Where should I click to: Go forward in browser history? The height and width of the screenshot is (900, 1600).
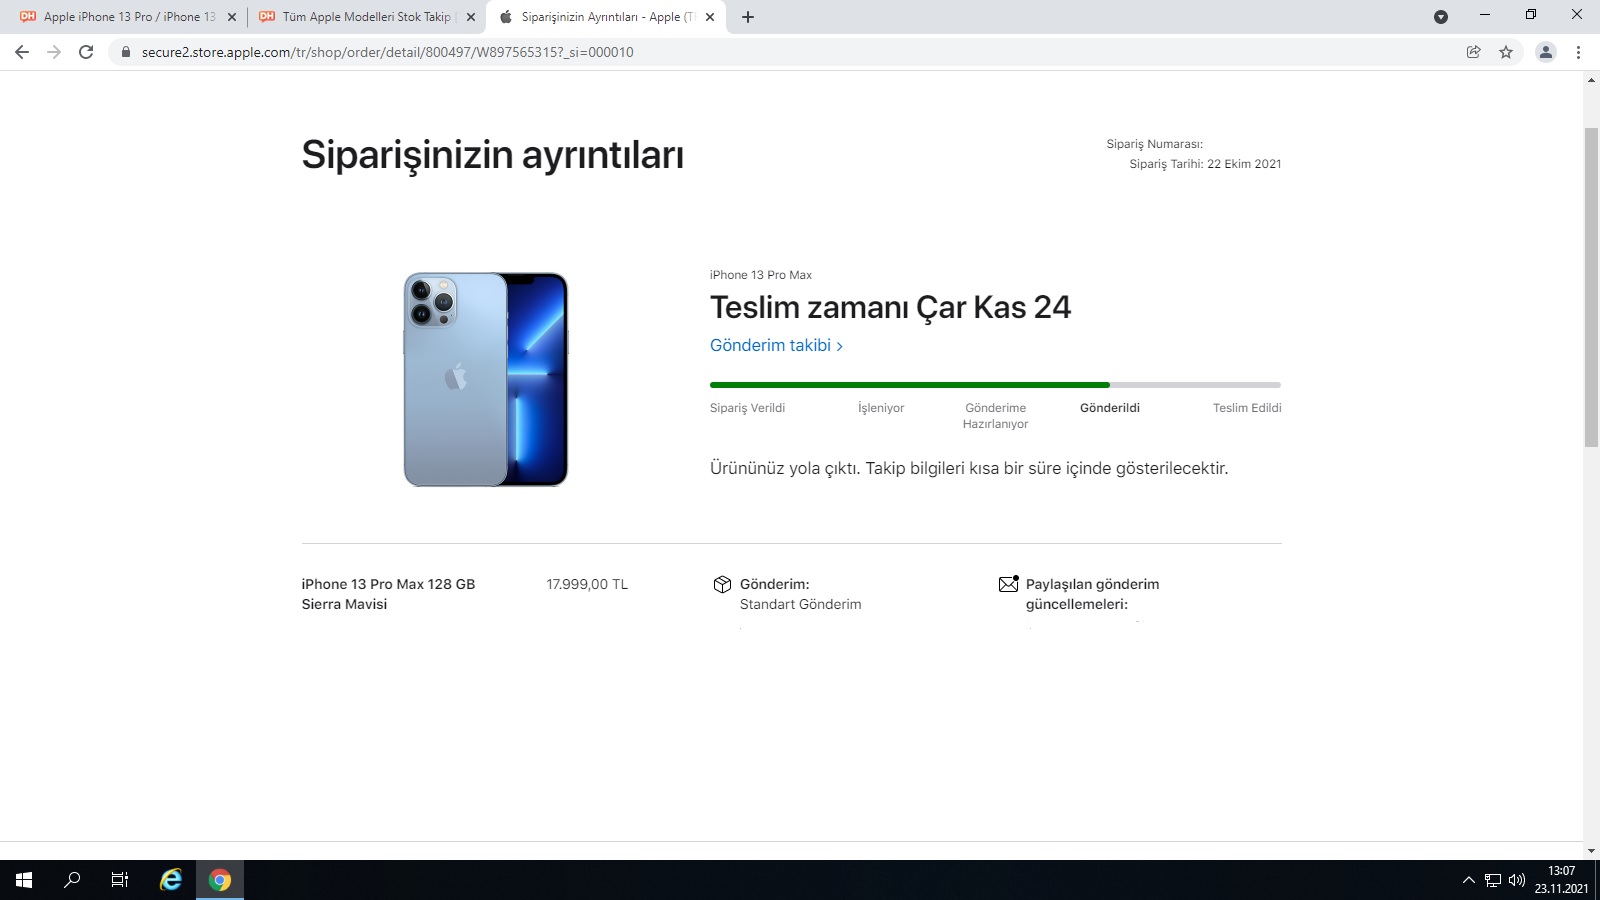click(x=54, y=52)
